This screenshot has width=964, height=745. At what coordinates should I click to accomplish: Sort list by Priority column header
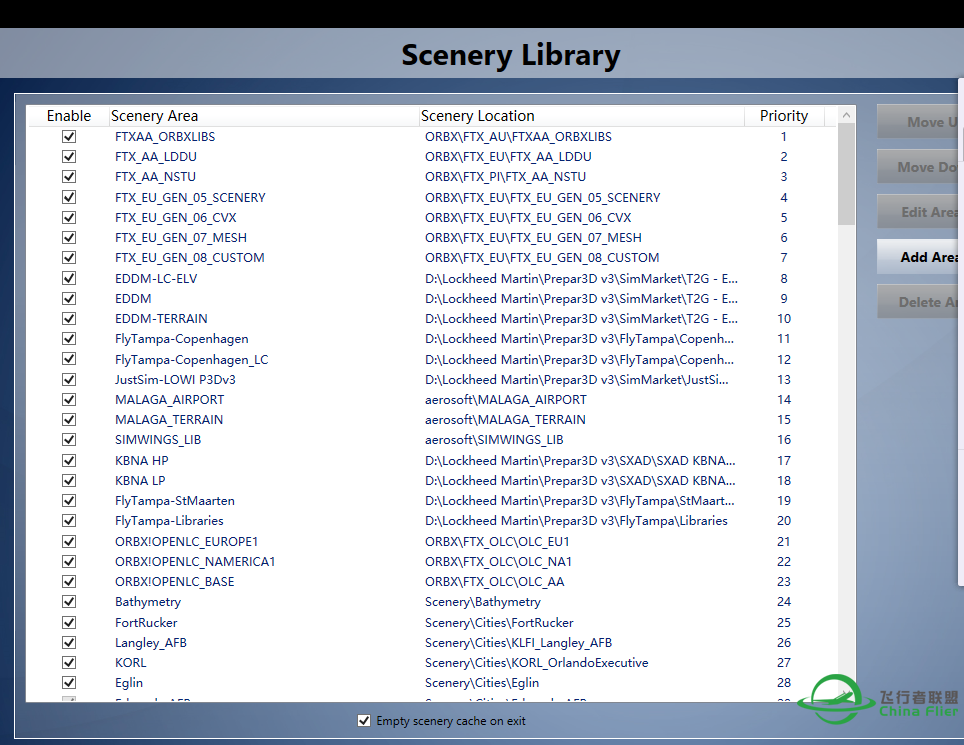coord(784,116)
